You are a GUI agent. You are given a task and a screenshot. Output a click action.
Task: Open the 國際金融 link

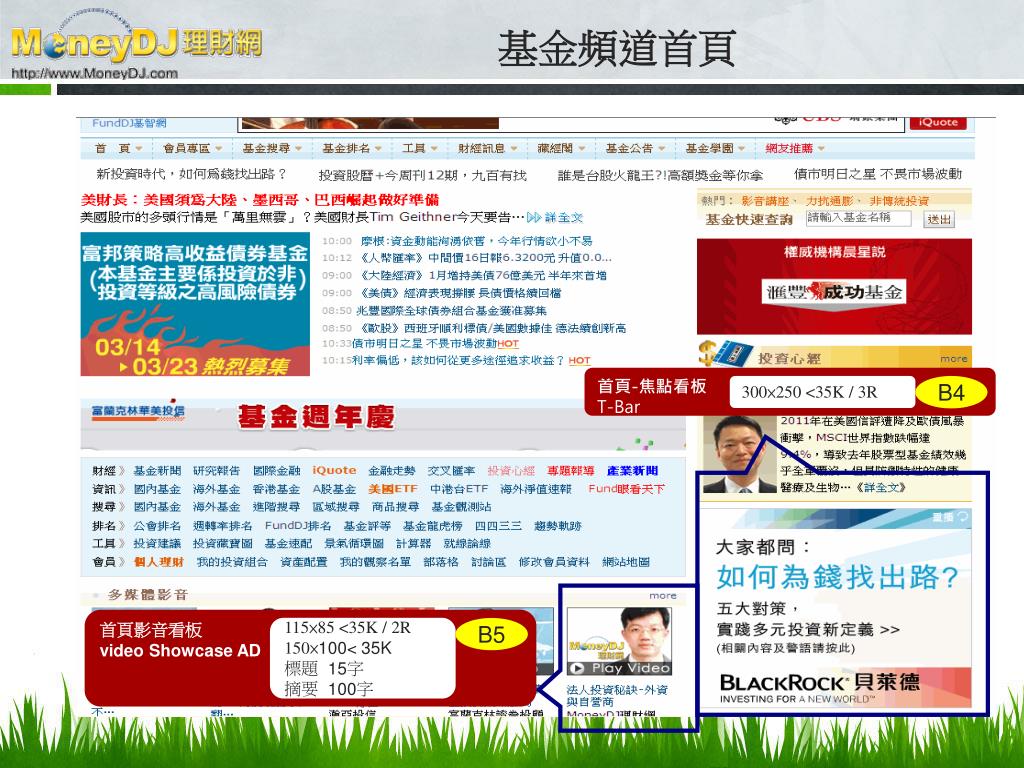pyautogui.click(x=276, y=471)
